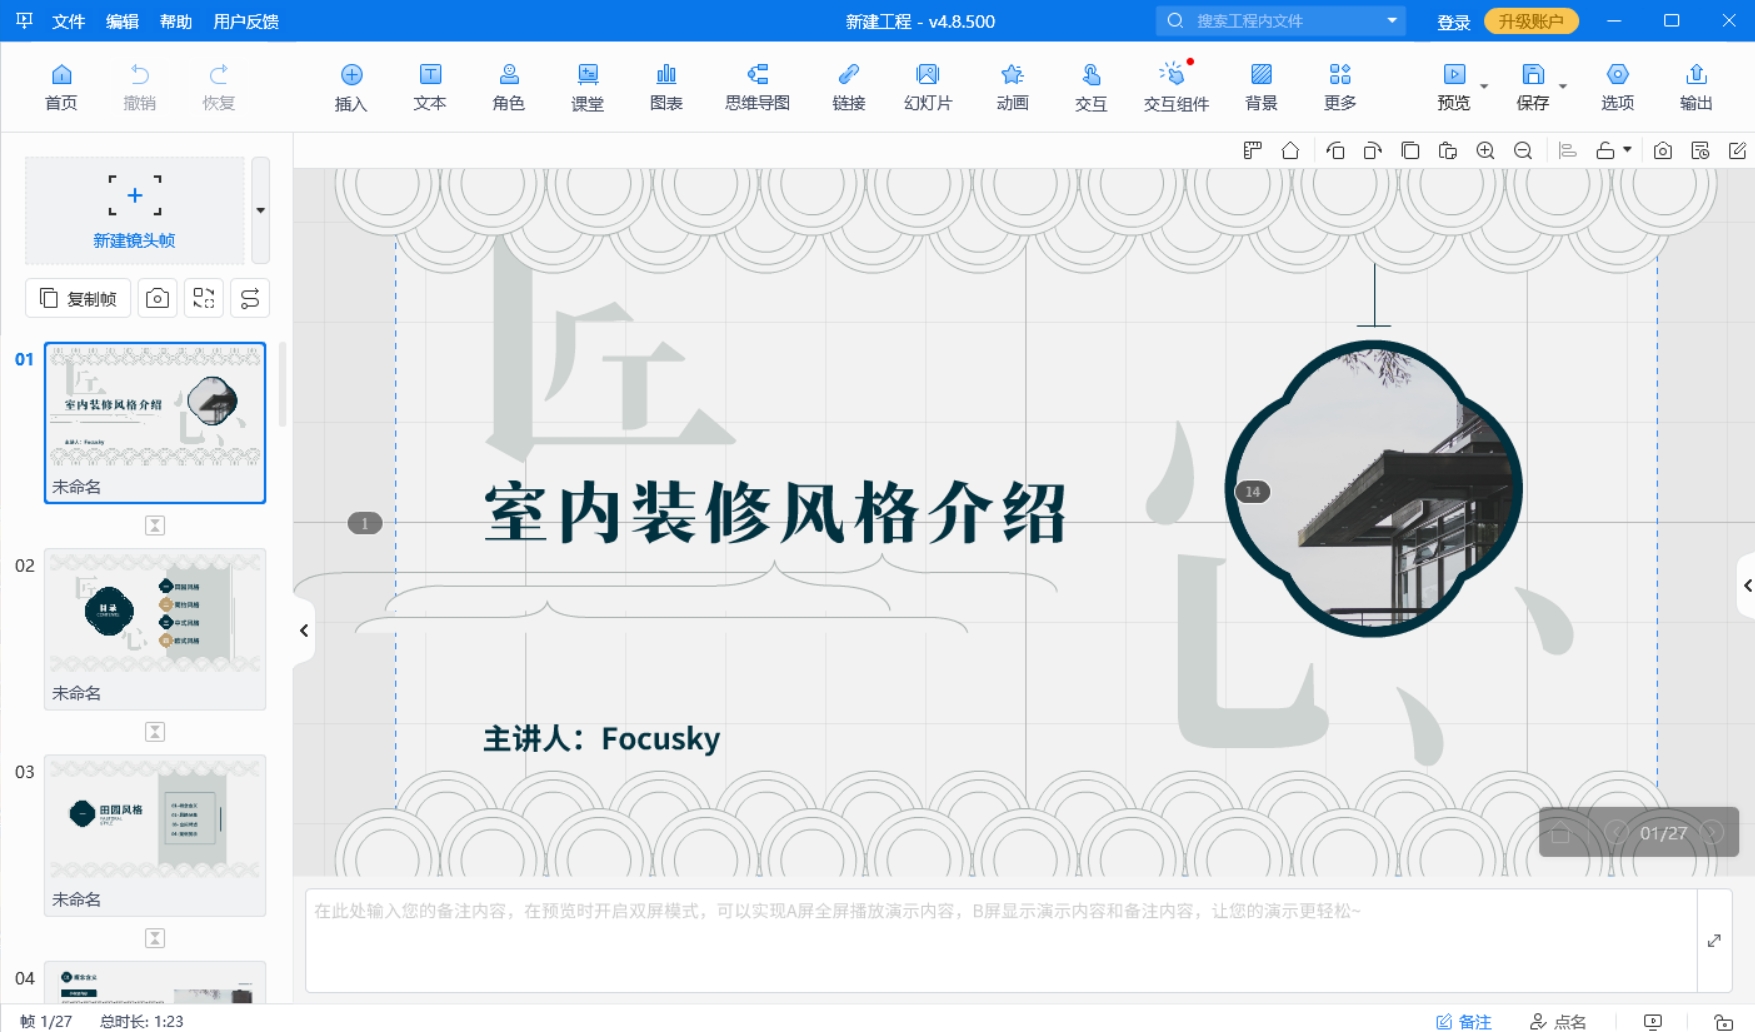Open 交互组件 interactive components
The height and width of the screenshot is (1032, 1755).
pos(1176,87)
